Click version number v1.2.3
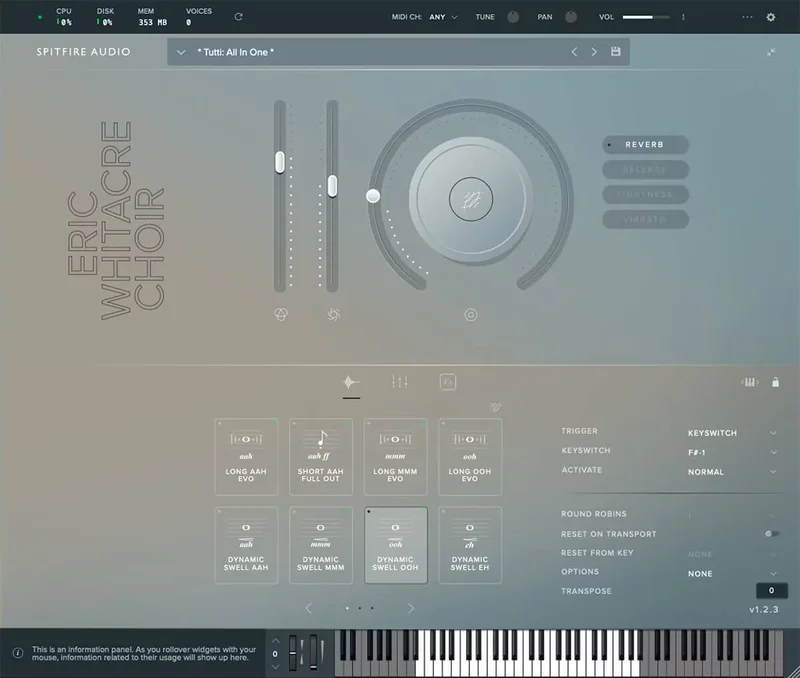The height and width of the screenshot is (678, 800). point(764,610)
